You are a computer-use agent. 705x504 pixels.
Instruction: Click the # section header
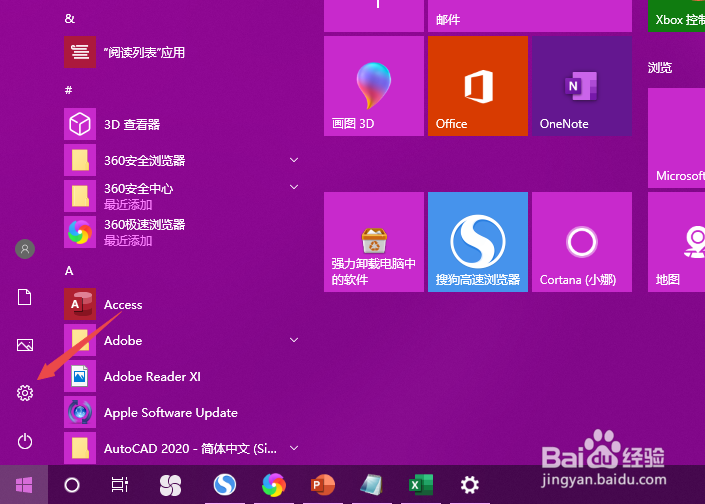[x=68, y=90]
